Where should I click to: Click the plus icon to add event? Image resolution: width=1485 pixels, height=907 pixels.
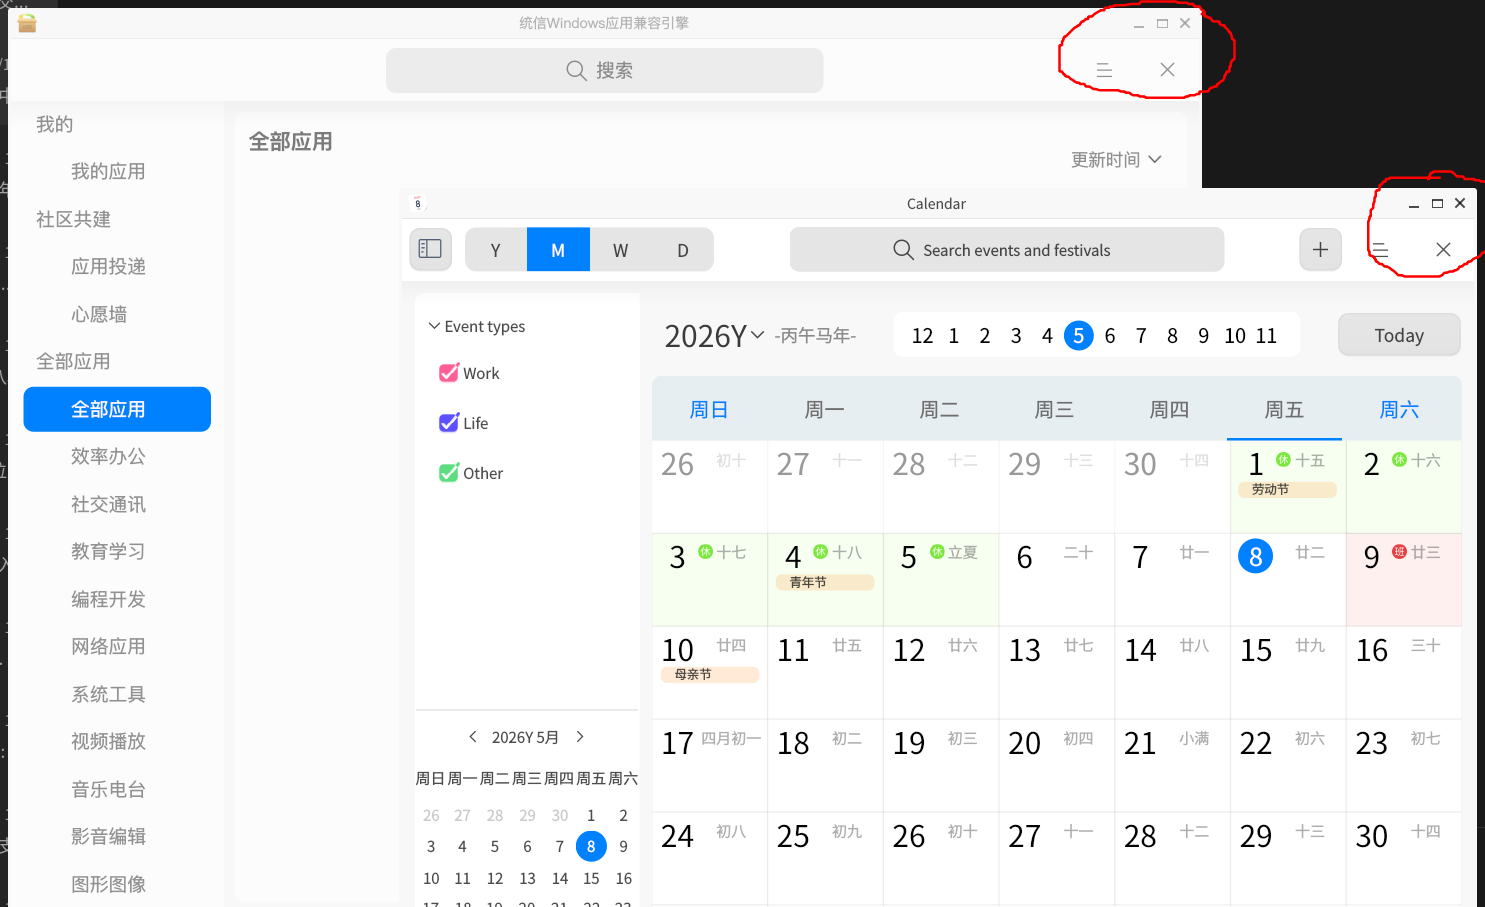pyautogui.click(x=1320, y=249)
